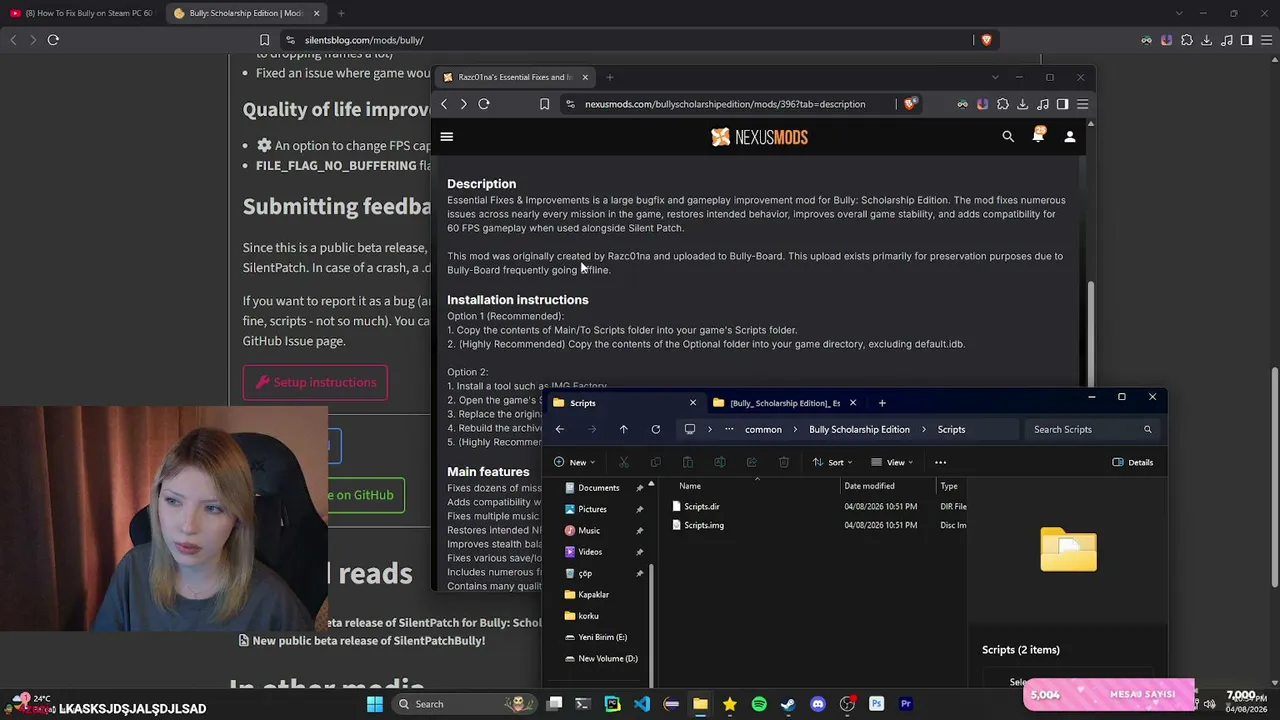The image size is (1280, 720).
Task: Open Documents in the Explorer sidebar
Action: click(598, 488)
